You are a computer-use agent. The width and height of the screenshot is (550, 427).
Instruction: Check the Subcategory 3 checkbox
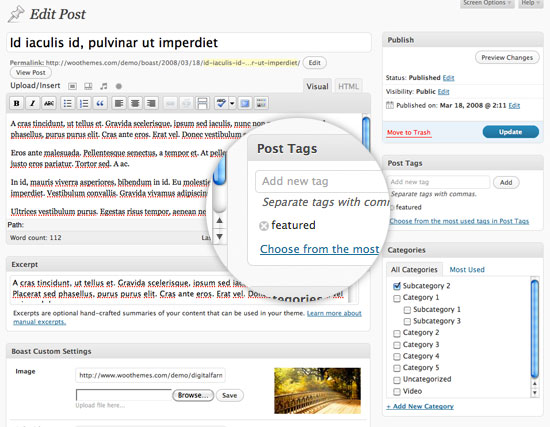click(x=407, y=321)
